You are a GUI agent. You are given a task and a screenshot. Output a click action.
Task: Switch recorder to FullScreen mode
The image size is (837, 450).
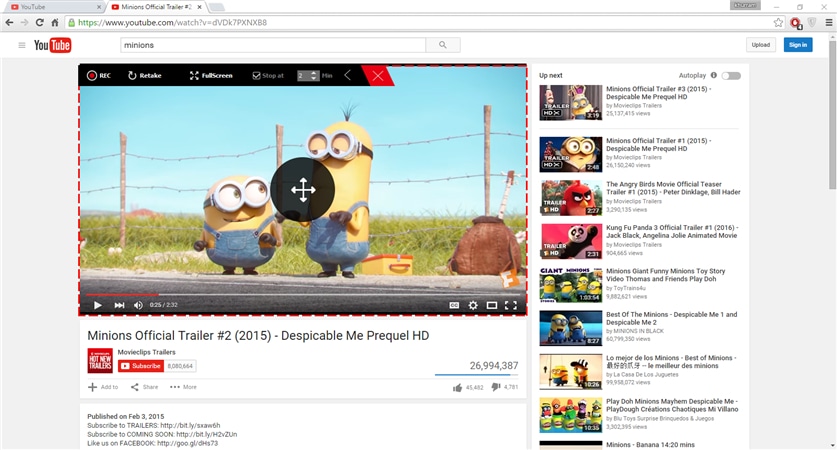211,76
